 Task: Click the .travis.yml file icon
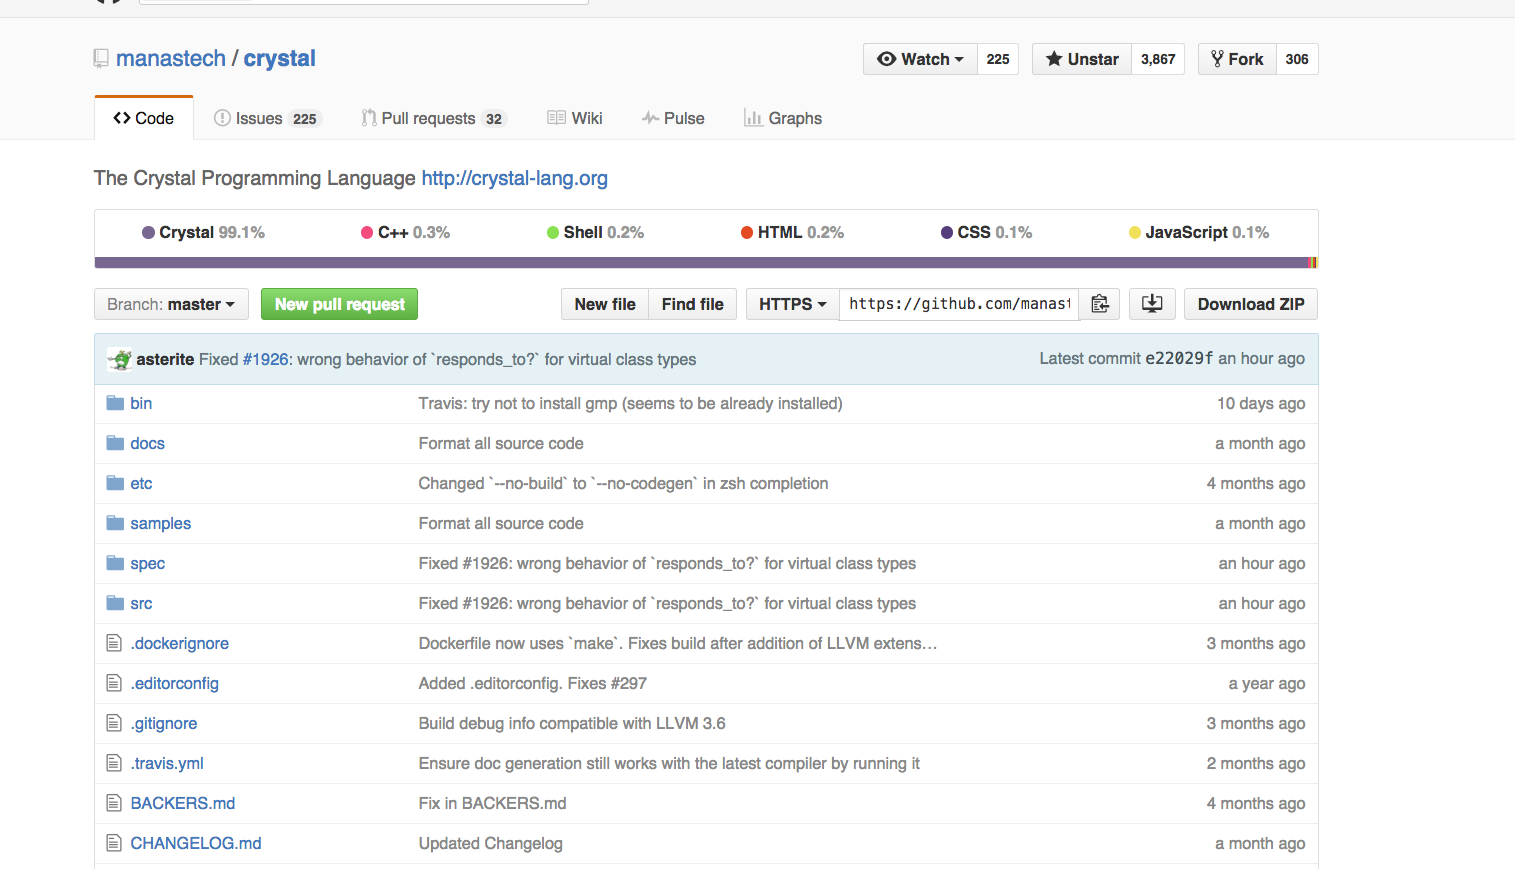pos(114,763)
